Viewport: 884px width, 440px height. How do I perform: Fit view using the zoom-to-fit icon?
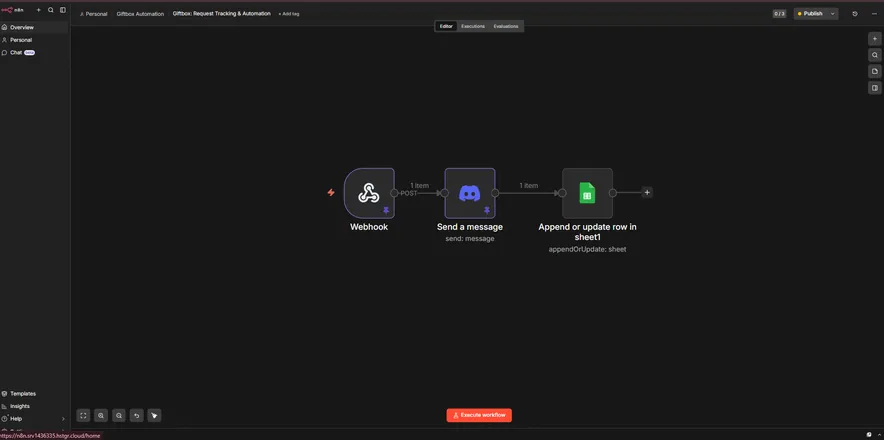(83, 416)
